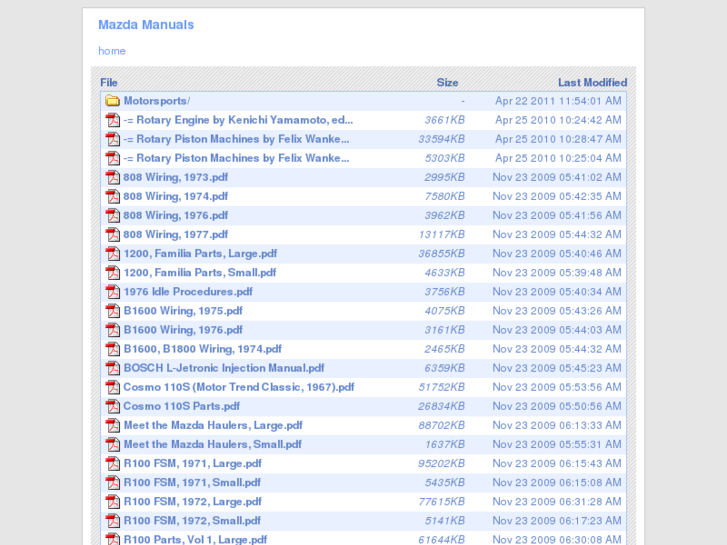This screenshot has height=545, width=727.
Task: Select date Nov 23 2009 06:13:33 AM
Action: coord(557,425)
